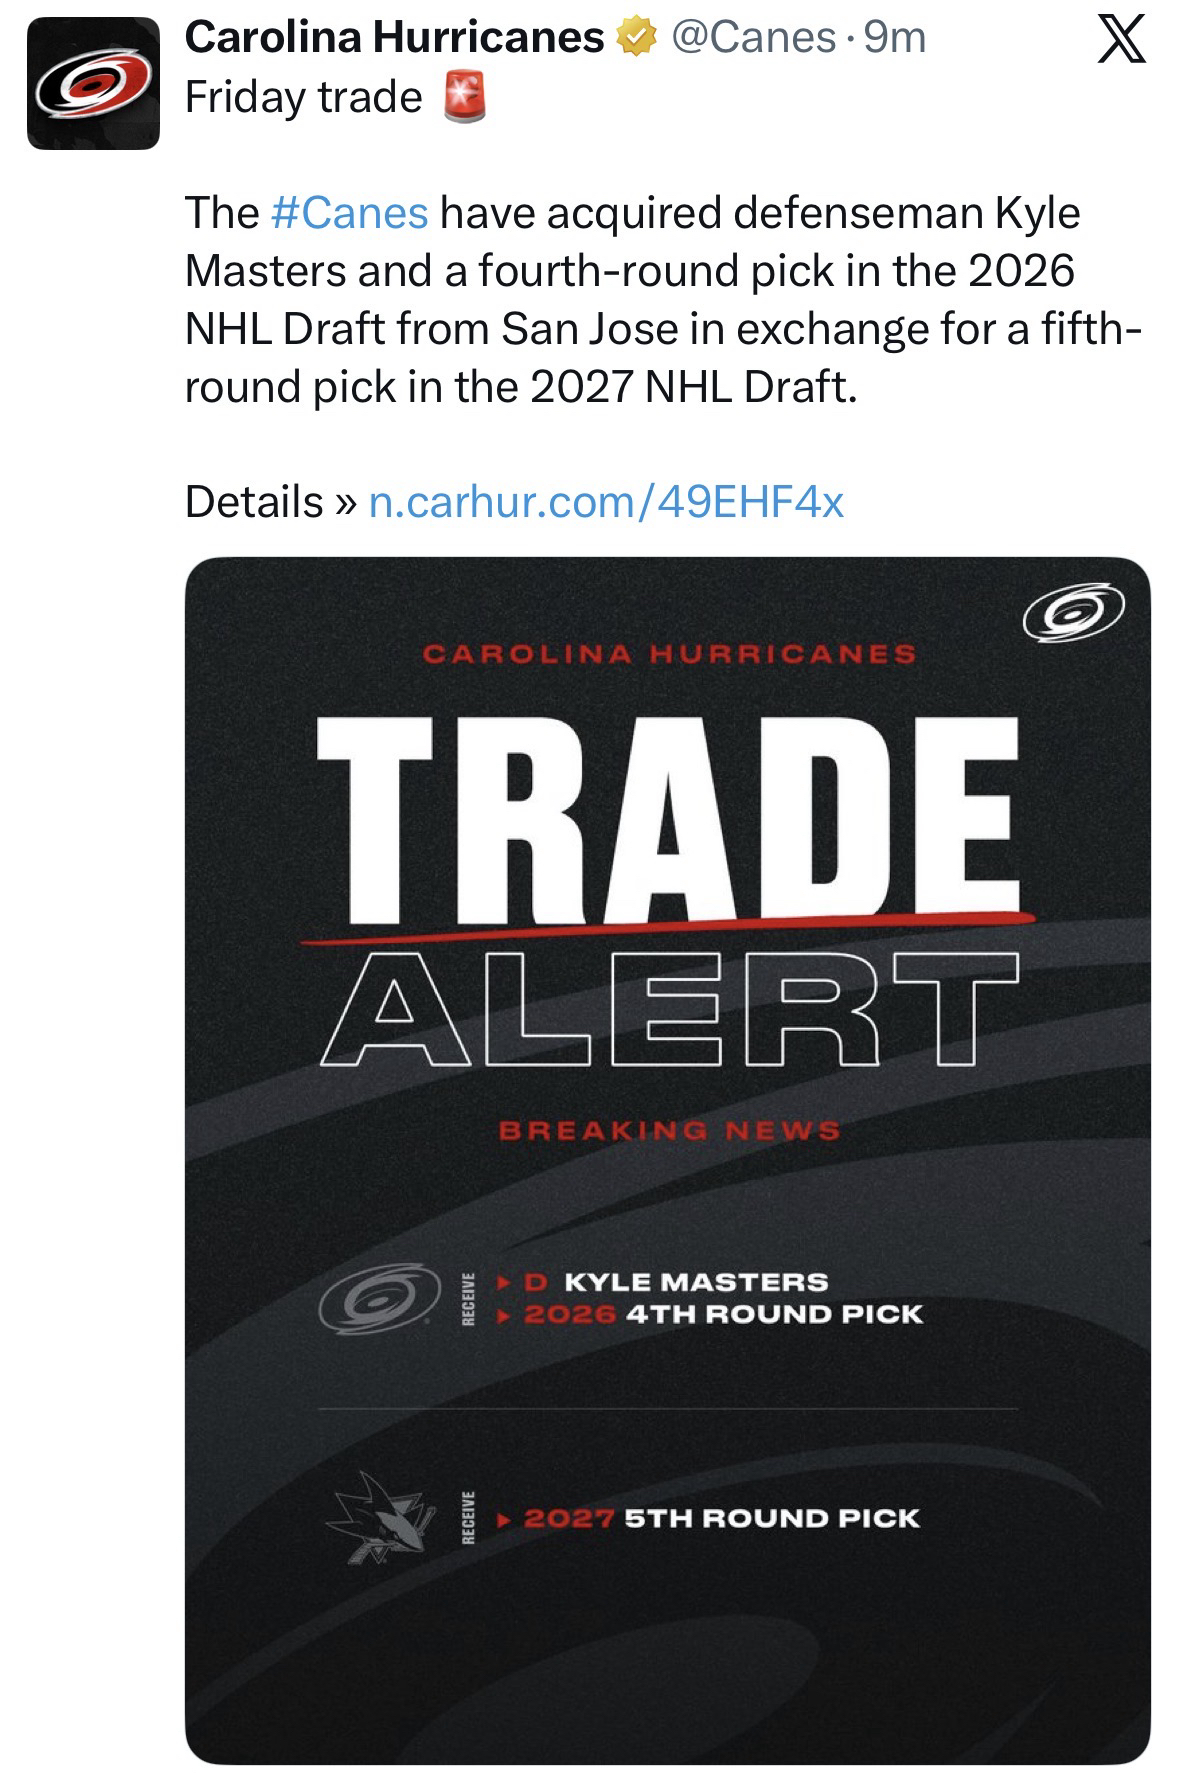Click the red siren emoji
1179x1773 pixels.
pos(464,99)
